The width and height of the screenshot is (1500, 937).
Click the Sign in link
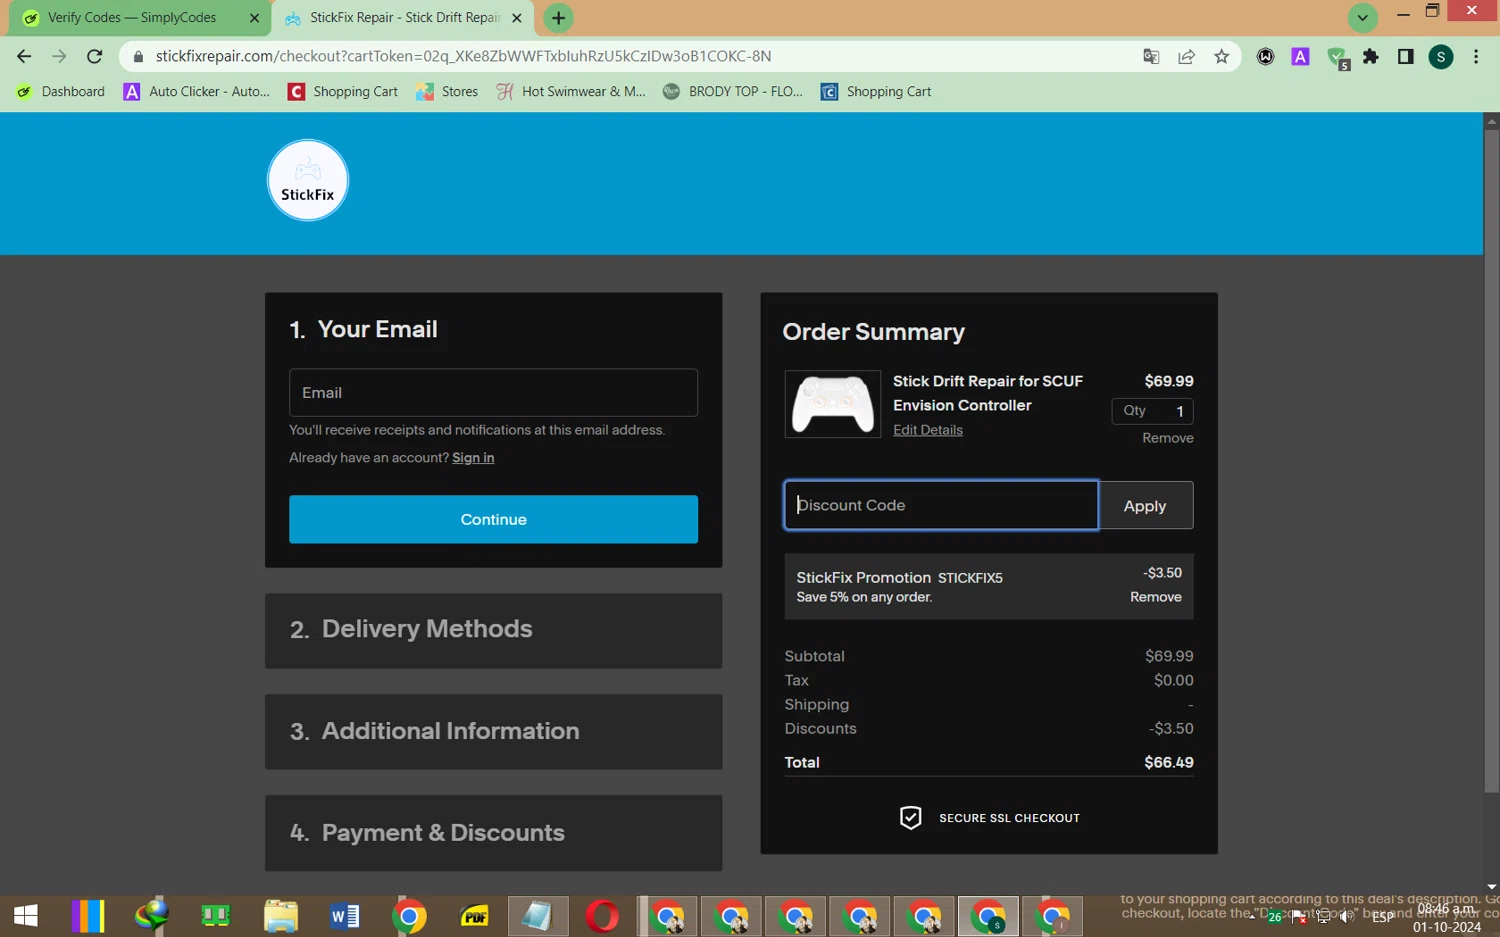click(473, 458)
